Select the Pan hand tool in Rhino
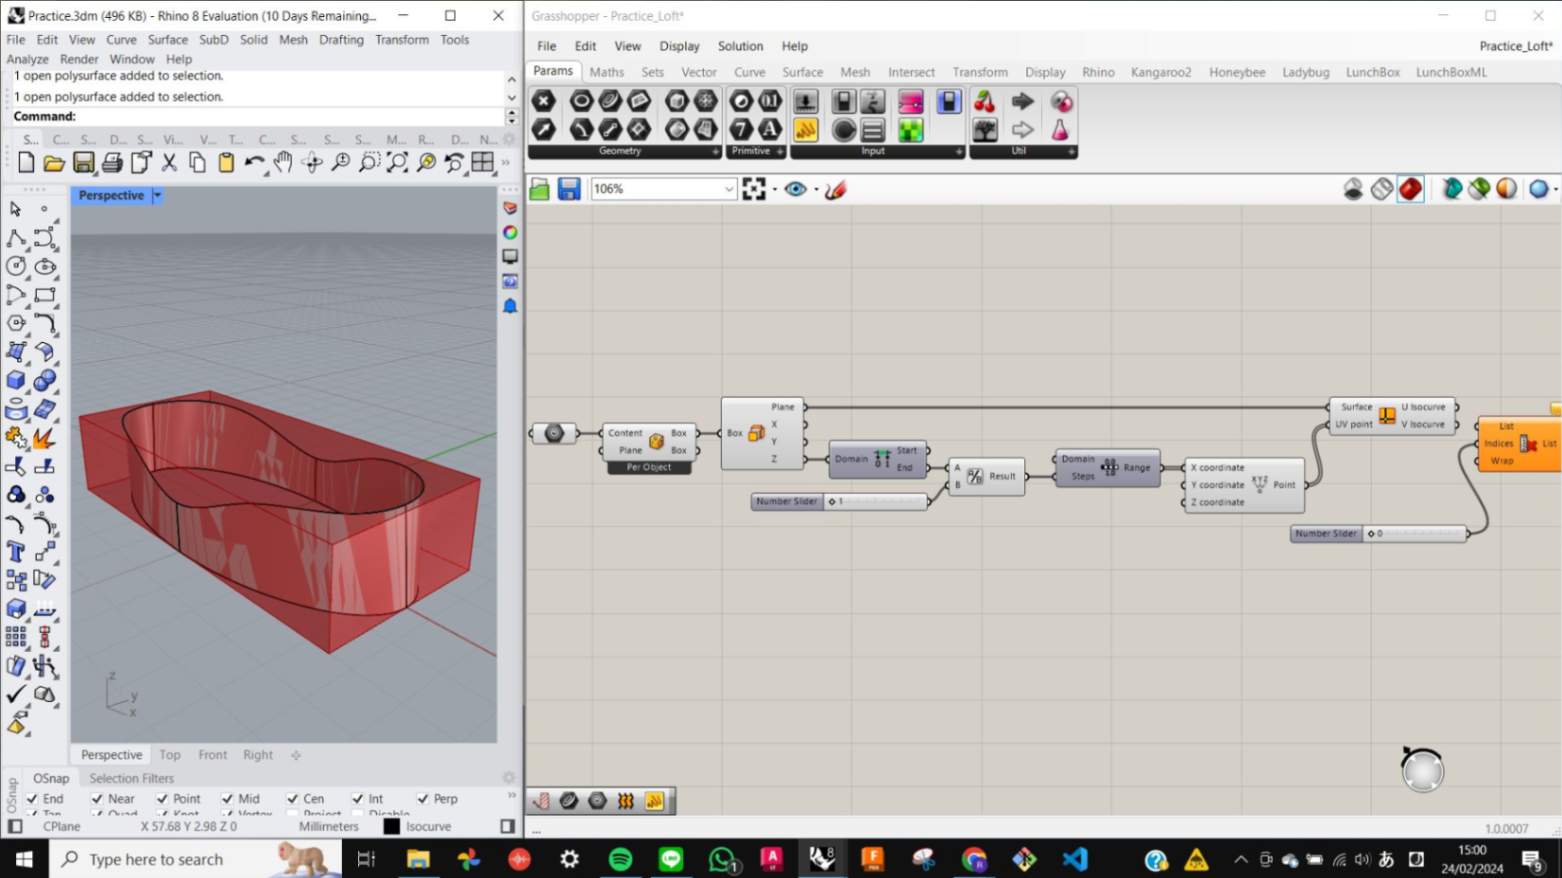Screen dimensions: 1562x878 [x=283, y=162]
